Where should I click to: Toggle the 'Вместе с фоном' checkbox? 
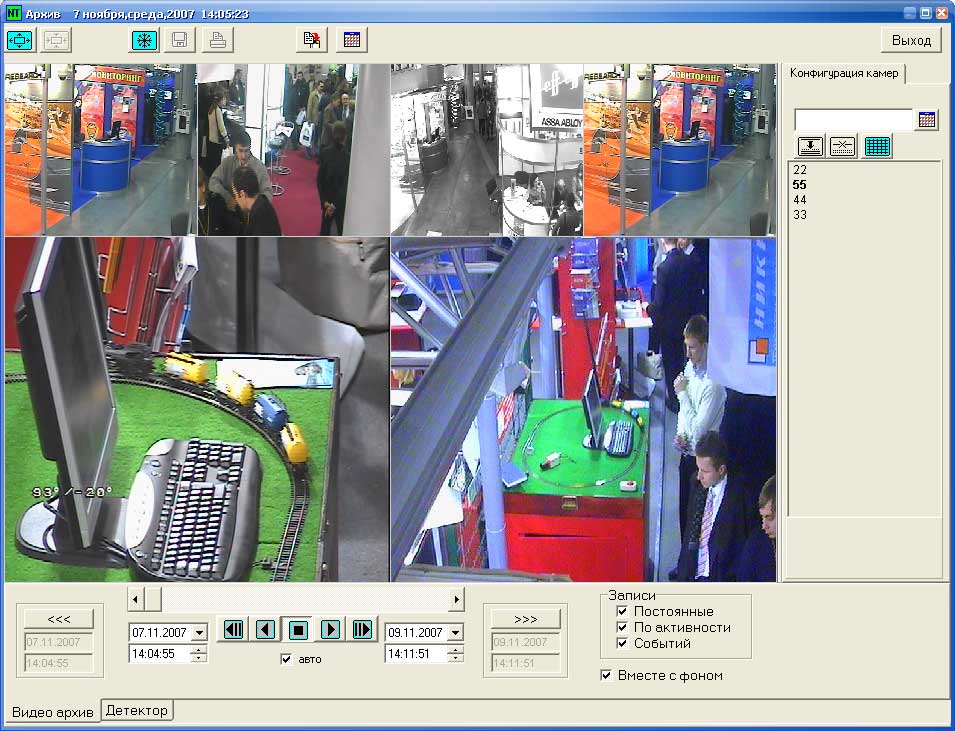pos(606,675)
